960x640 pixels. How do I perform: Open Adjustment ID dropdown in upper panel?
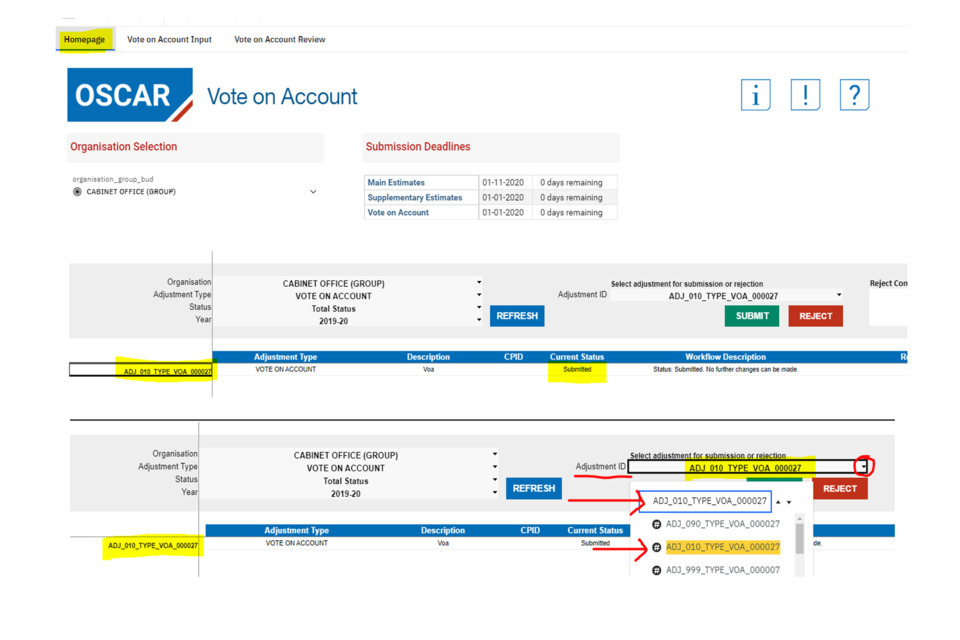pyautogui.click(x=839, y=295)
